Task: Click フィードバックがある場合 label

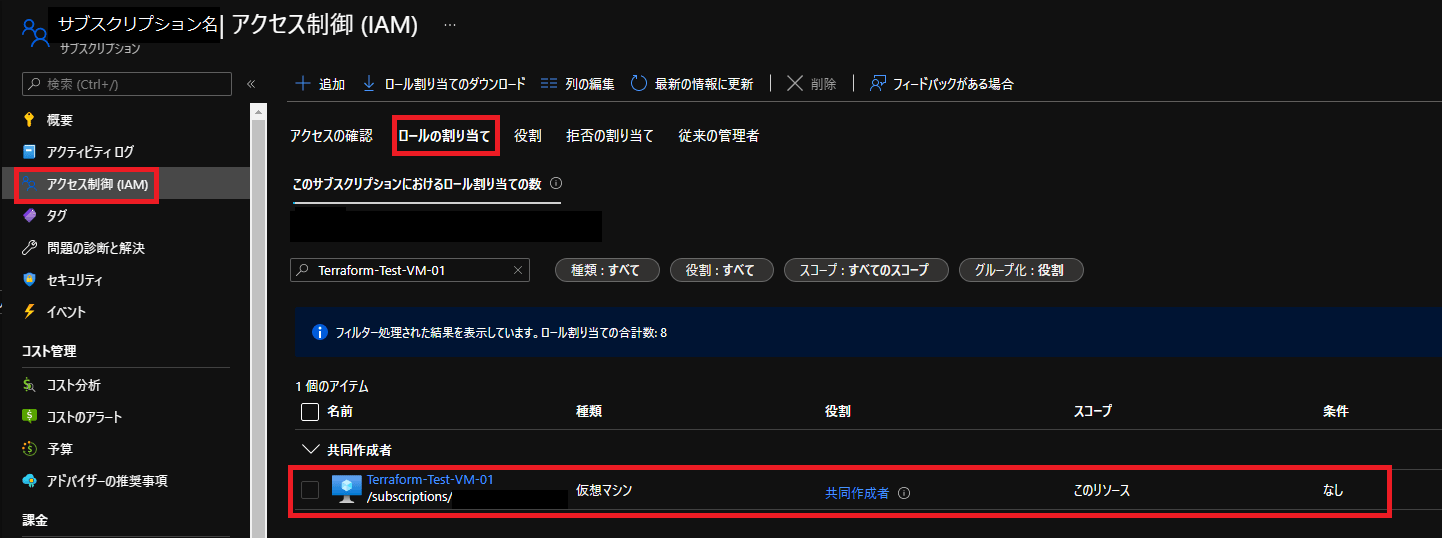Action: point(953,84)
